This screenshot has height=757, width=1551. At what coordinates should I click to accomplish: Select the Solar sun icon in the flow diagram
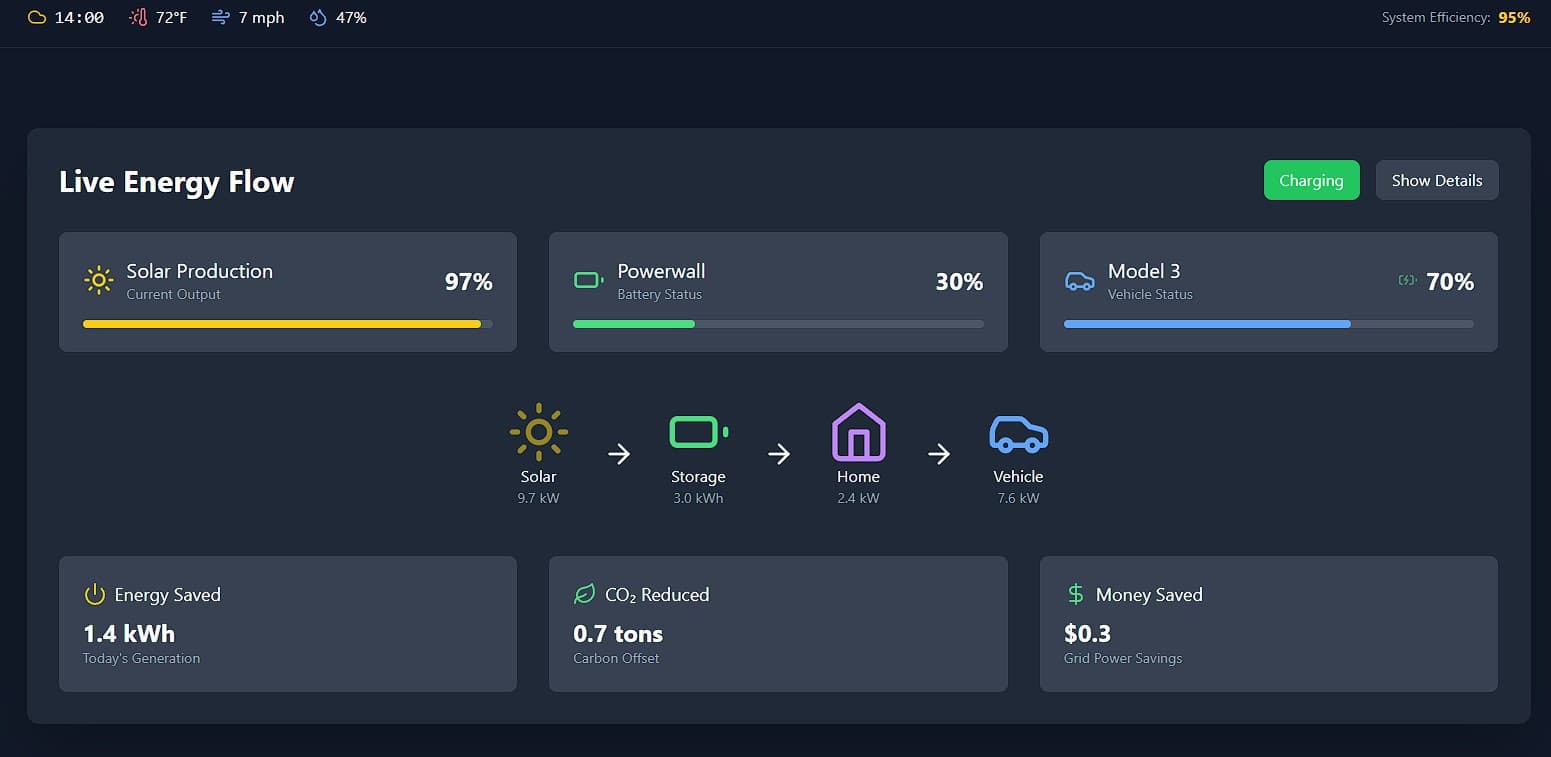[x=538, y=432]
